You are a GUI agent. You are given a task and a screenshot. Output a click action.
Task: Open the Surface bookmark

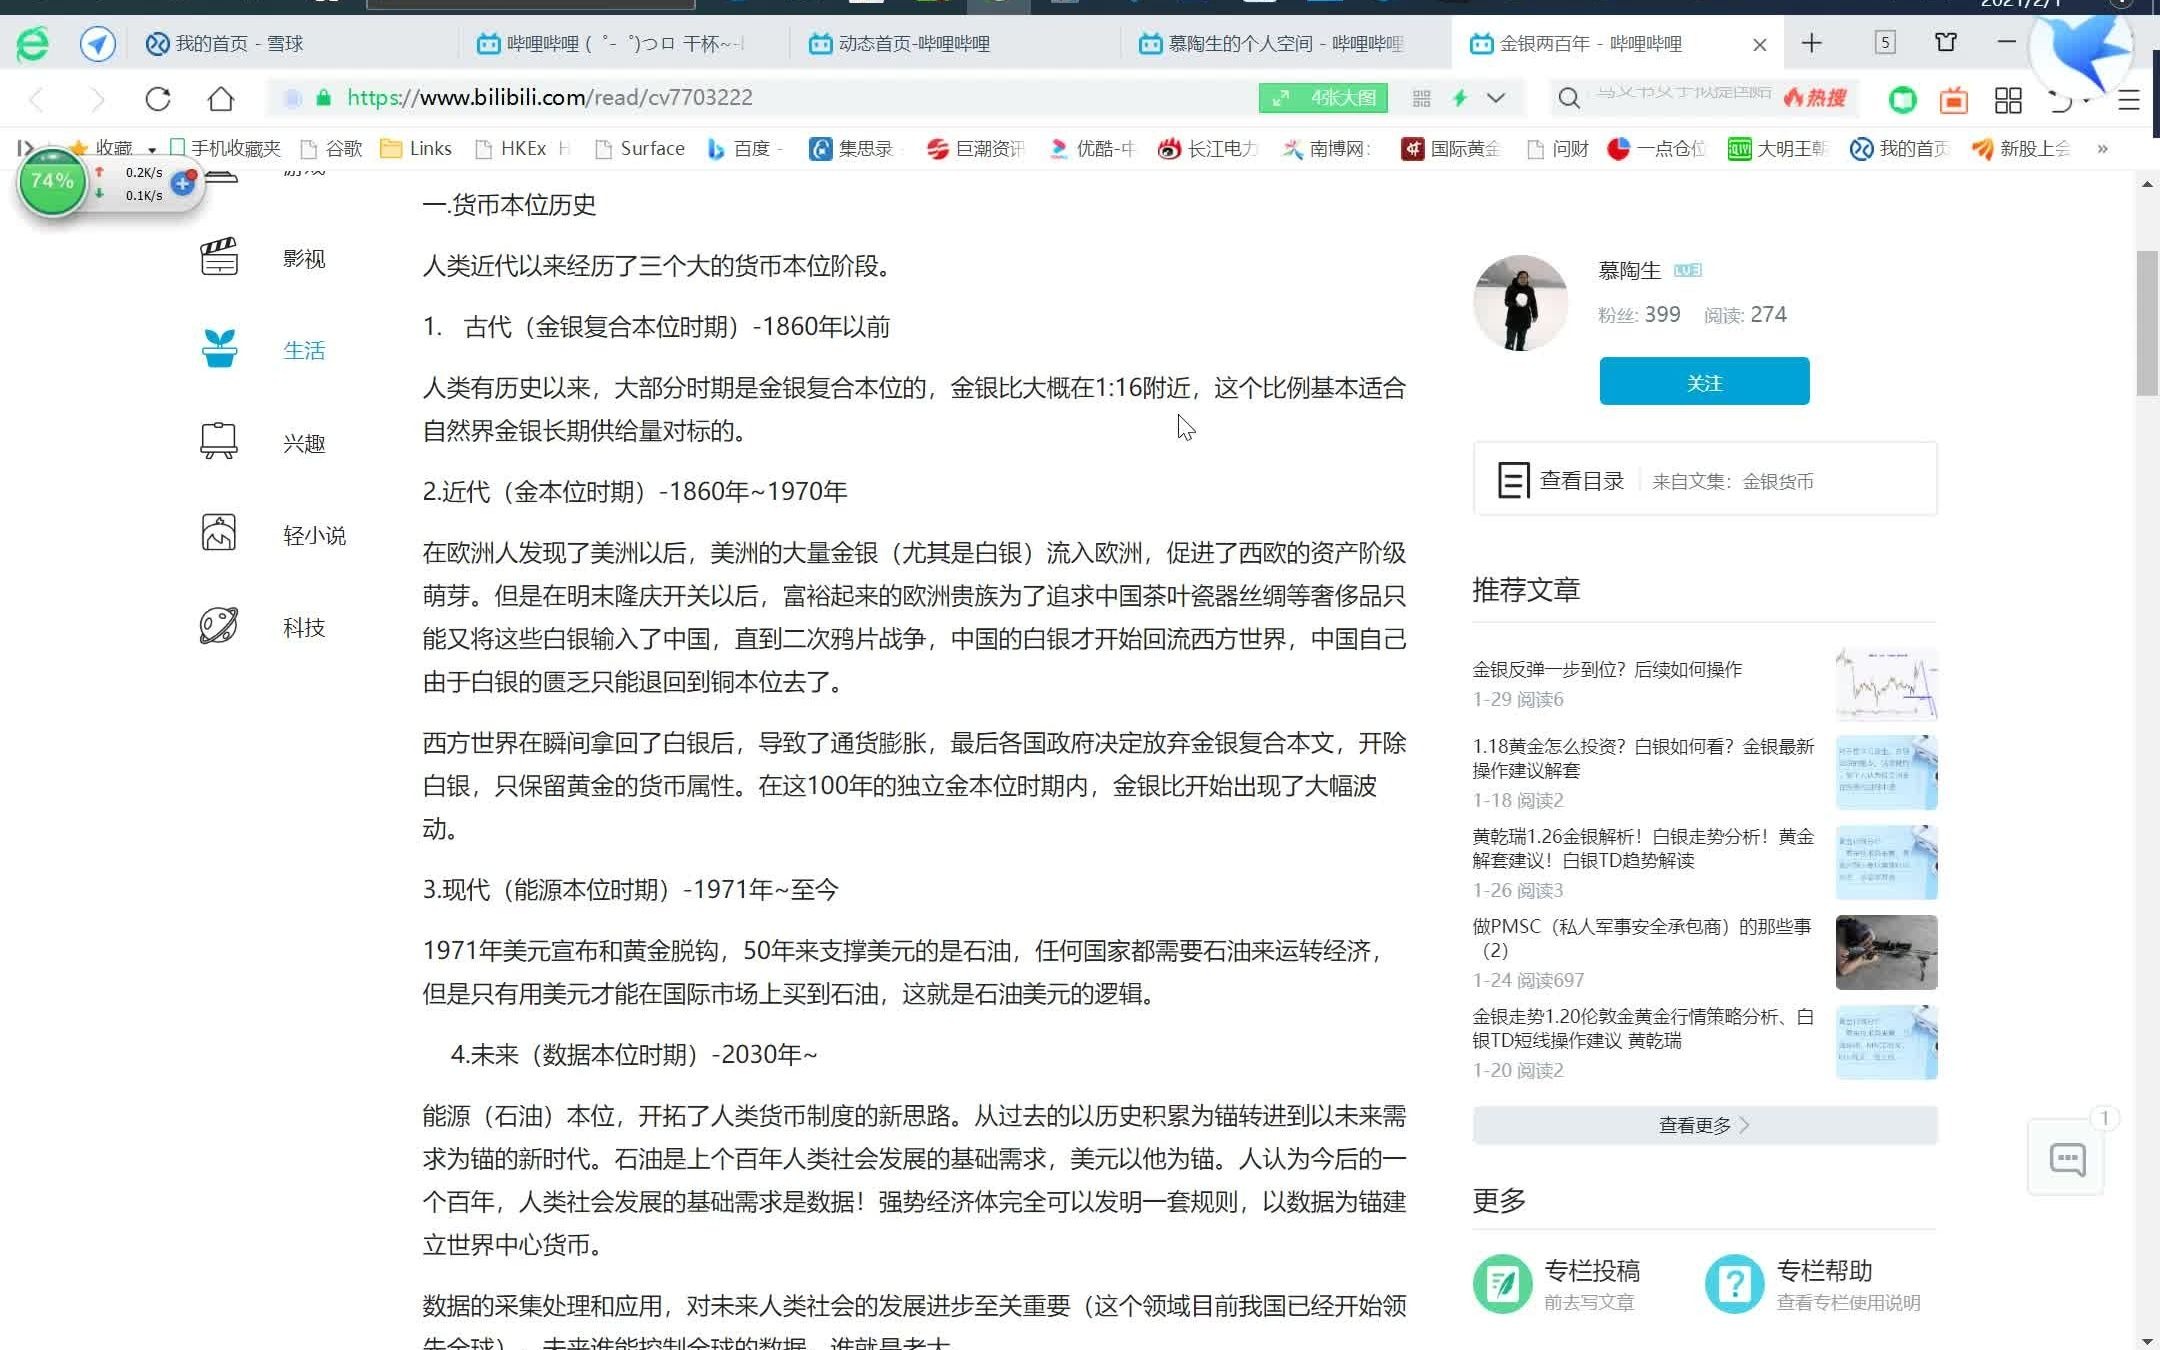(641, 149)
